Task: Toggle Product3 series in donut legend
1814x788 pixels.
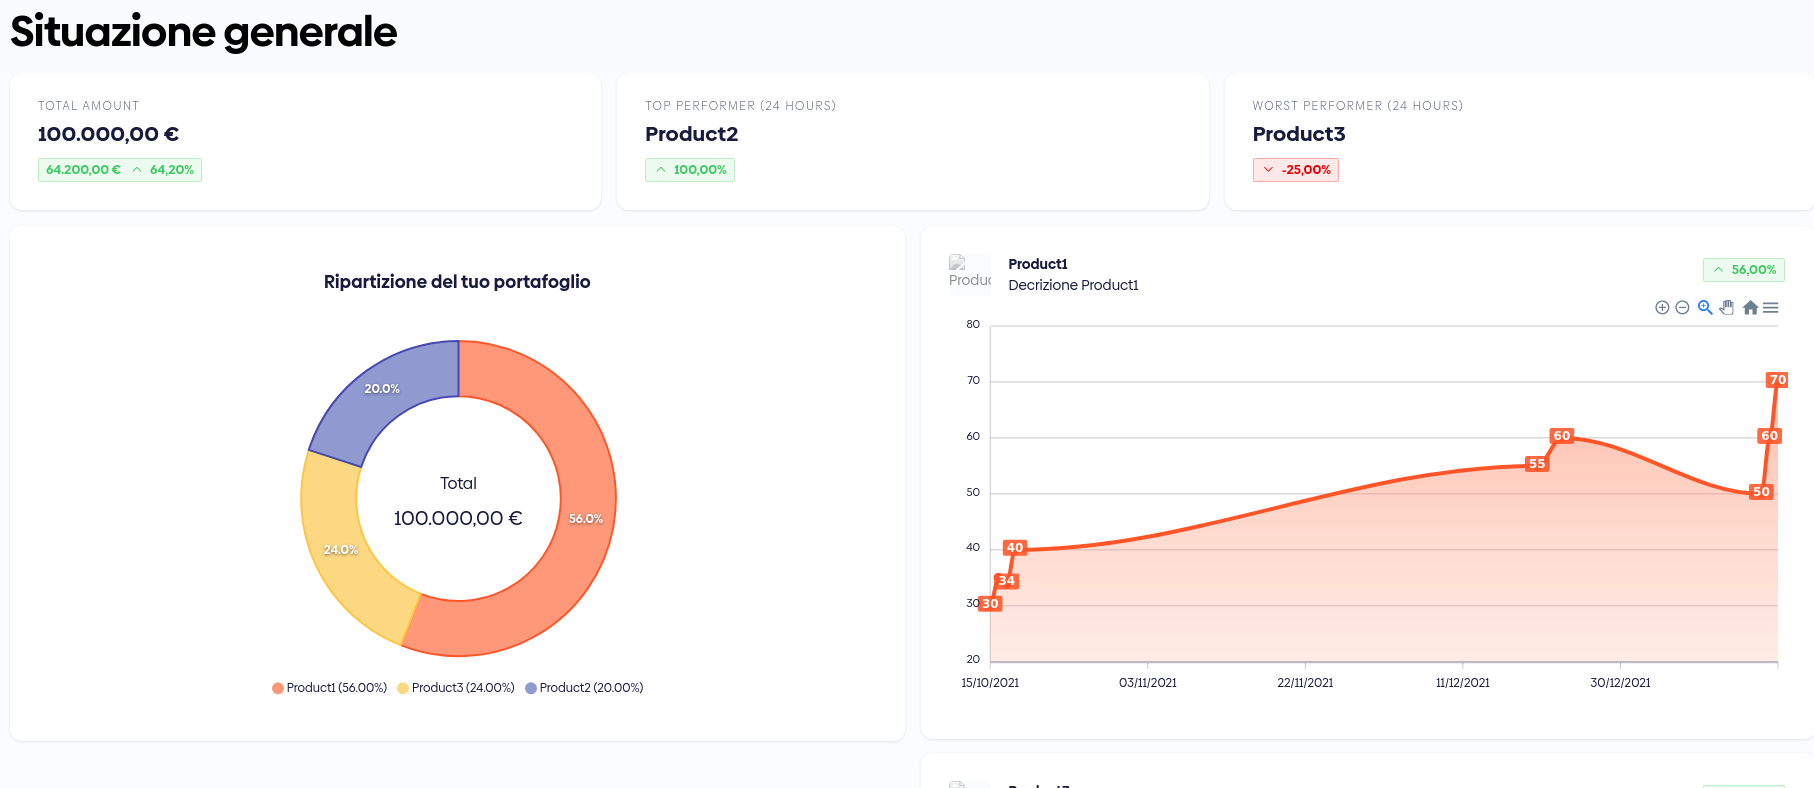Action: point(456,688)
